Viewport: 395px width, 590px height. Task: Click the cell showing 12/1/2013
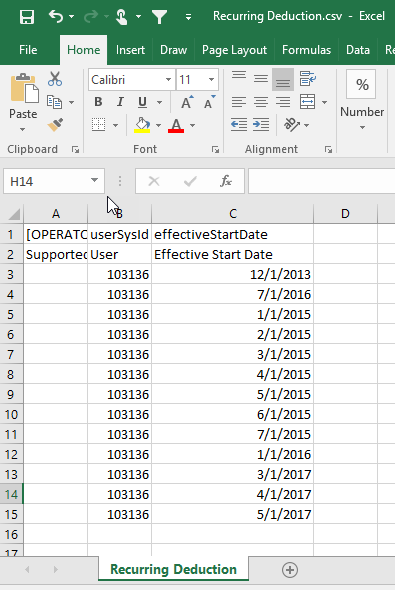(x=232, y=274)
